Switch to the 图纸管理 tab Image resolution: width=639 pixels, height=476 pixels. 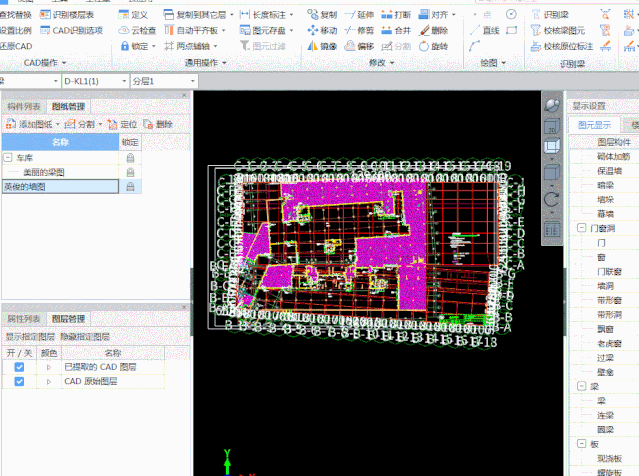pyautogui.click(x=68, y=107)
